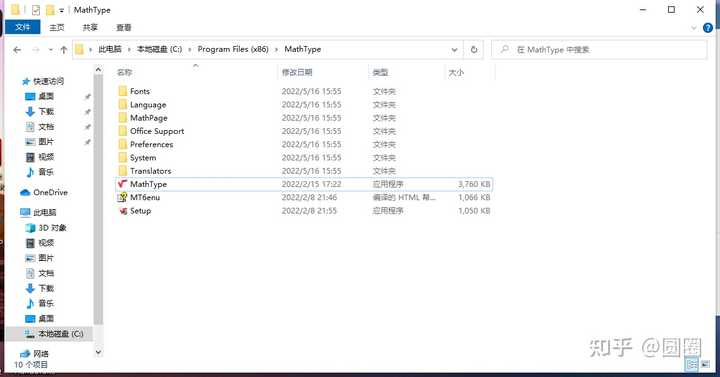
Task: Select 网络 in the navigation pane
Action: (x=34, y=354)
